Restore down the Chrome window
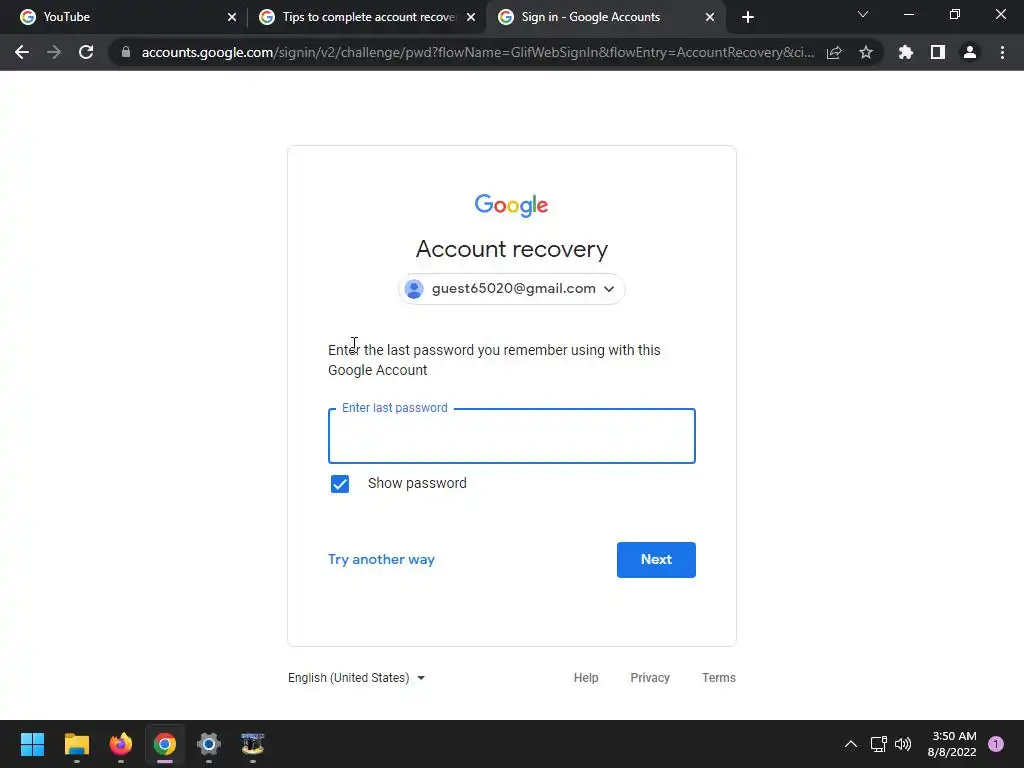Image resolution: width=1024 pixels, height=768 pixels. tap(955, 14)
